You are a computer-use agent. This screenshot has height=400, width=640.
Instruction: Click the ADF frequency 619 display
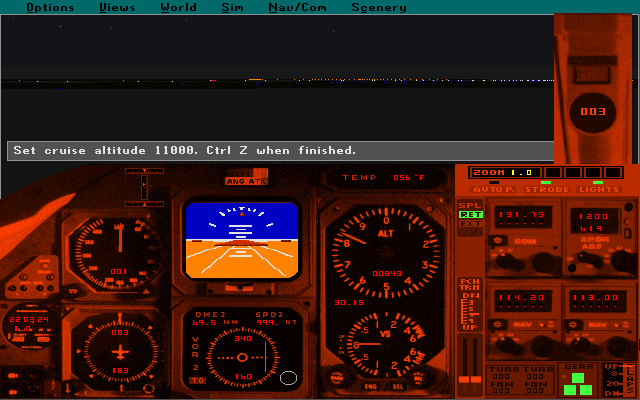coord(592,229)
